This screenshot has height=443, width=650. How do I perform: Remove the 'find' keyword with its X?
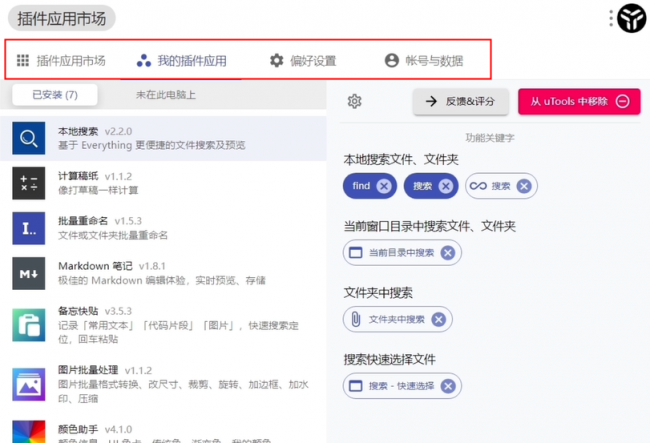[x=384, y=186]
